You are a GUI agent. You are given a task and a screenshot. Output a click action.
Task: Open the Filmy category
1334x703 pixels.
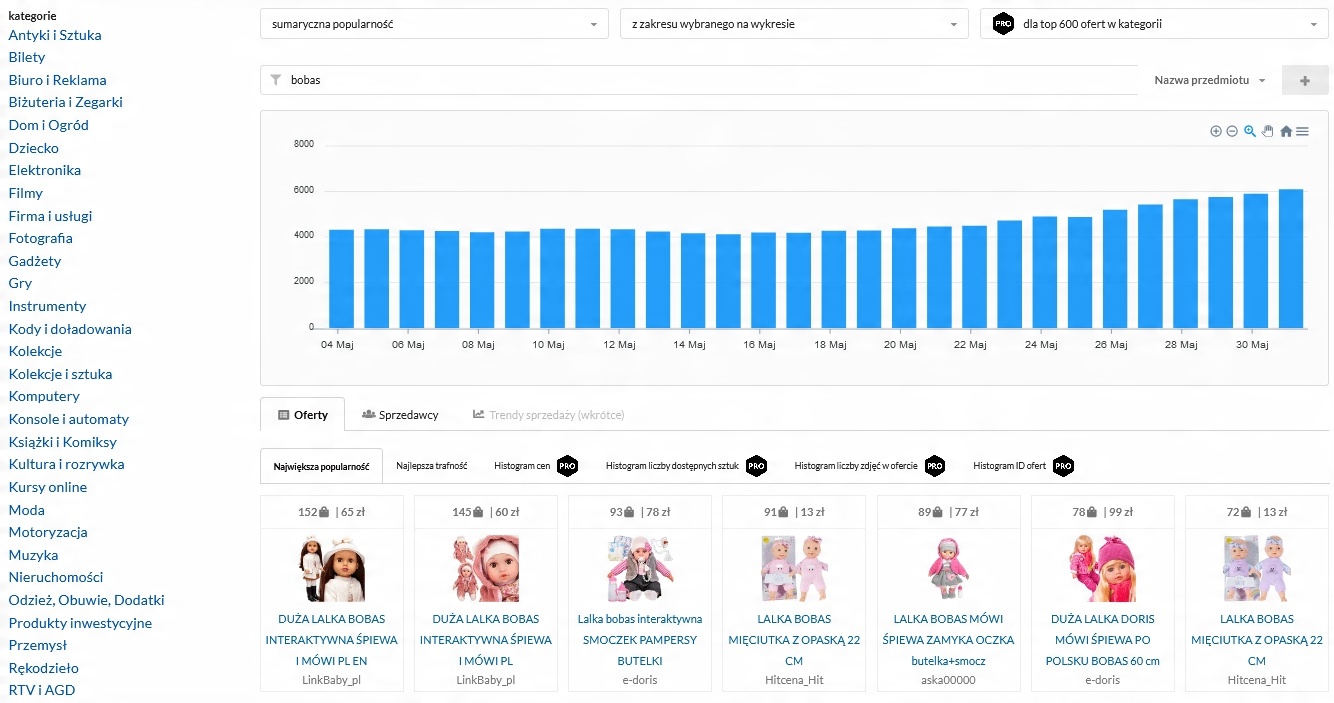26,193
